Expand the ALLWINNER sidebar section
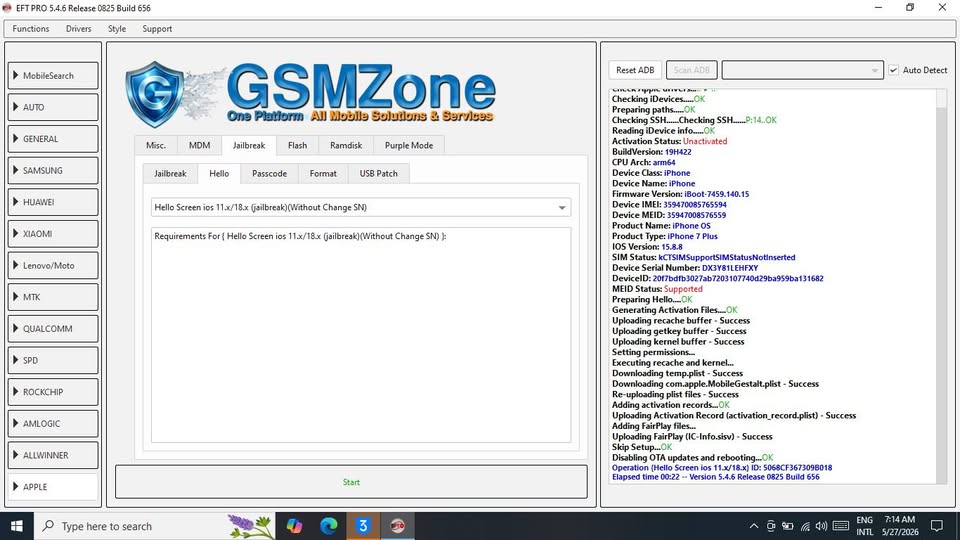 [53, 456]
